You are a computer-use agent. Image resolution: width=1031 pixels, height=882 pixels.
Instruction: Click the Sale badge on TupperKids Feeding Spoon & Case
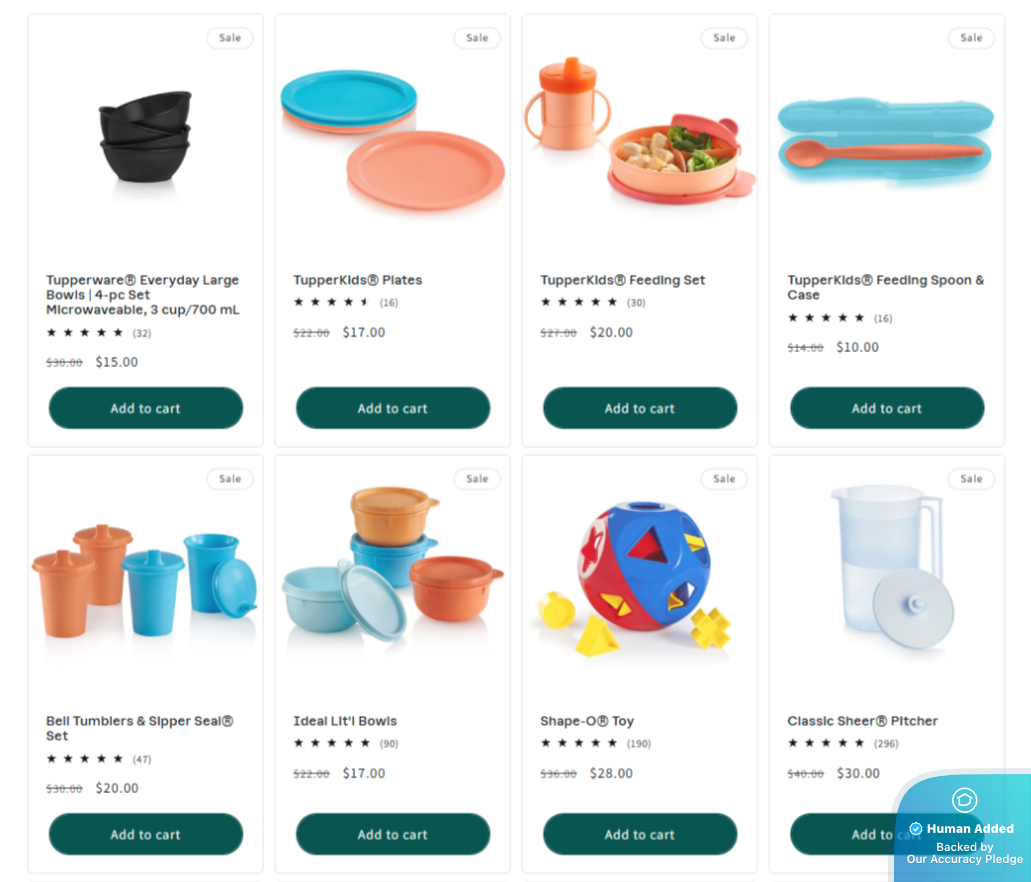pos(971,38)
